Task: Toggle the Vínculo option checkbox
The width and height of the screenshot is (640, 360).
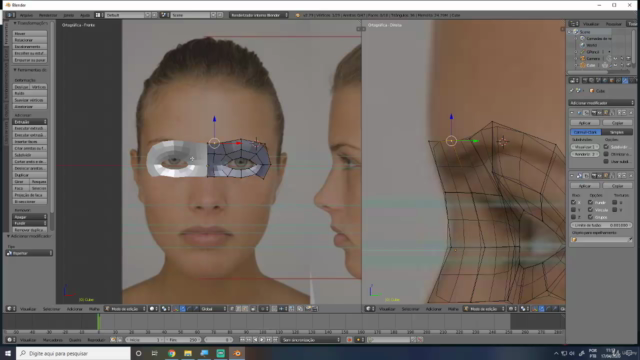Action: click(x=590, y=210)
